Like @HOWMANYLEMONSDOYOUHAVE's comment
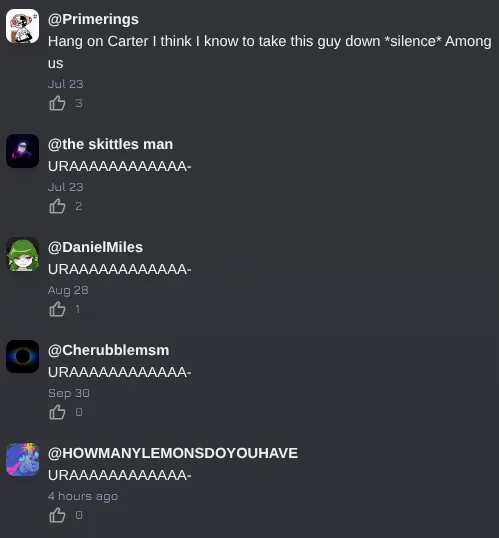Screen dimensions: 499x538 57,515
